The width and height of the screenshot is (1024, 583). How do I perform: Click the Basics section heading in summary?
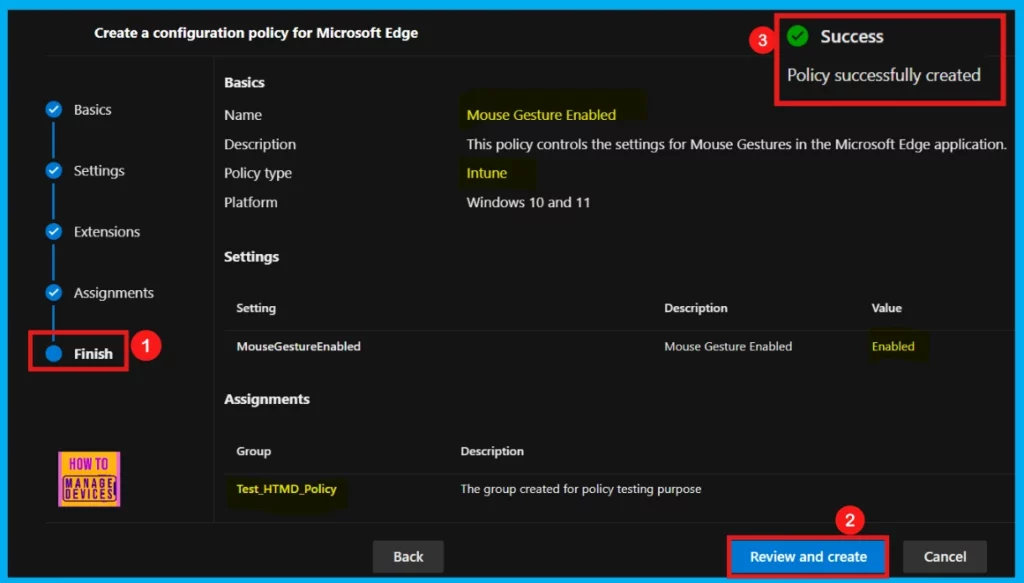pos(244,82)
